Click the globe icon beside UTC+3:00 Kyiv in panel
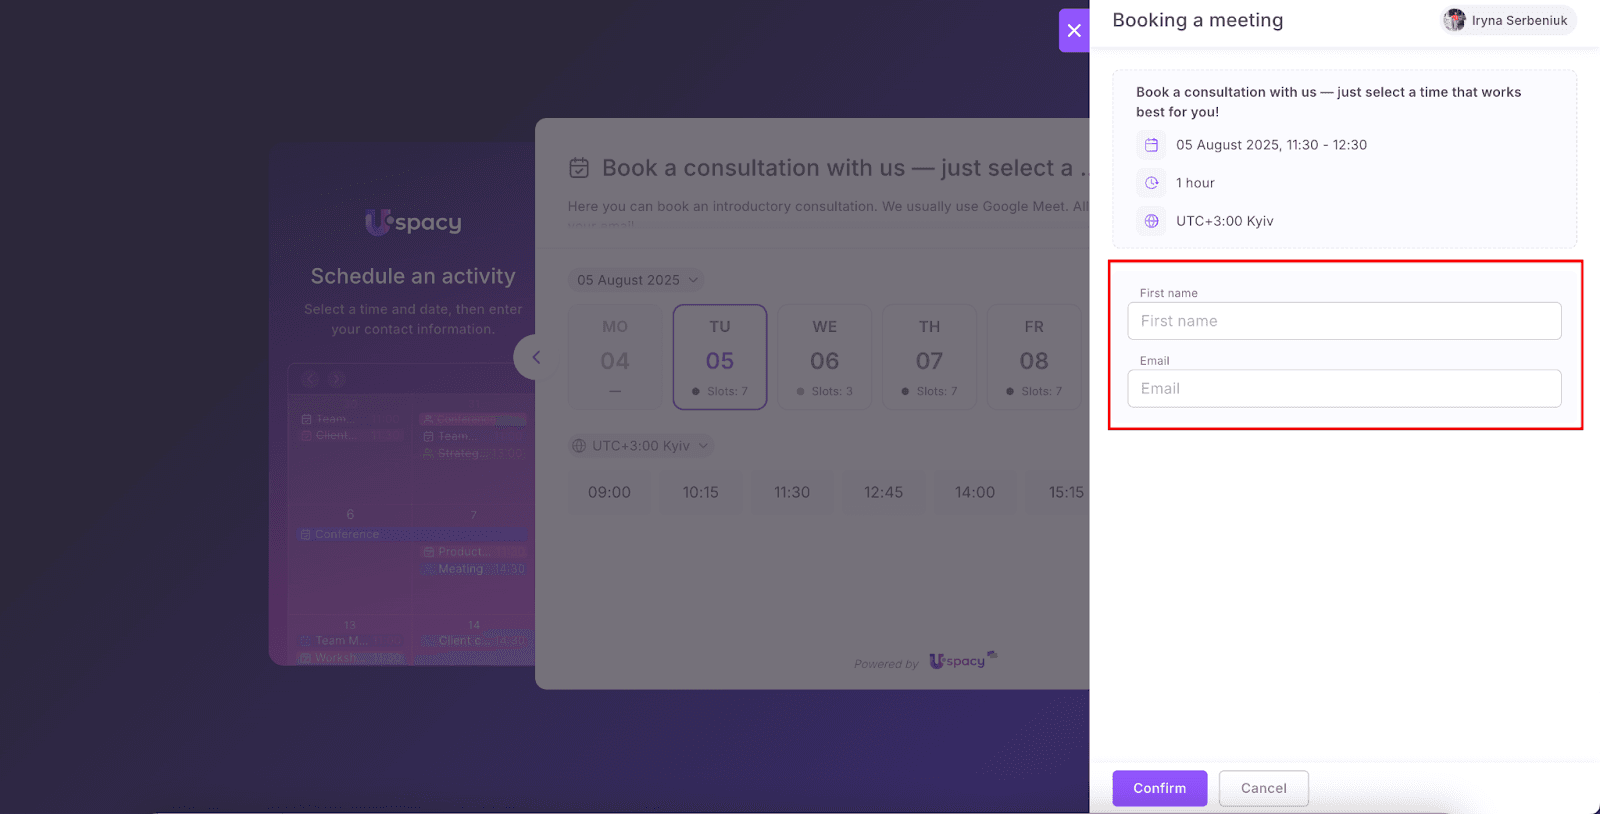The width and height of the screenshot is (1600, 814). coord(1151,221)
